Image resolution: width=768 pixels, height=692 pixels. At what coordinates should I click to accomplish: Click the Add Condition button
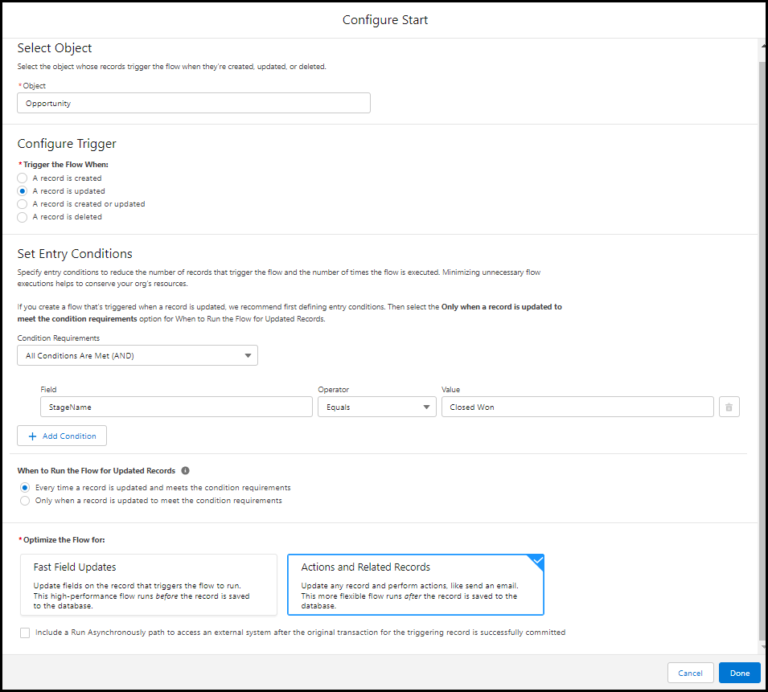[x=62, y=436]
